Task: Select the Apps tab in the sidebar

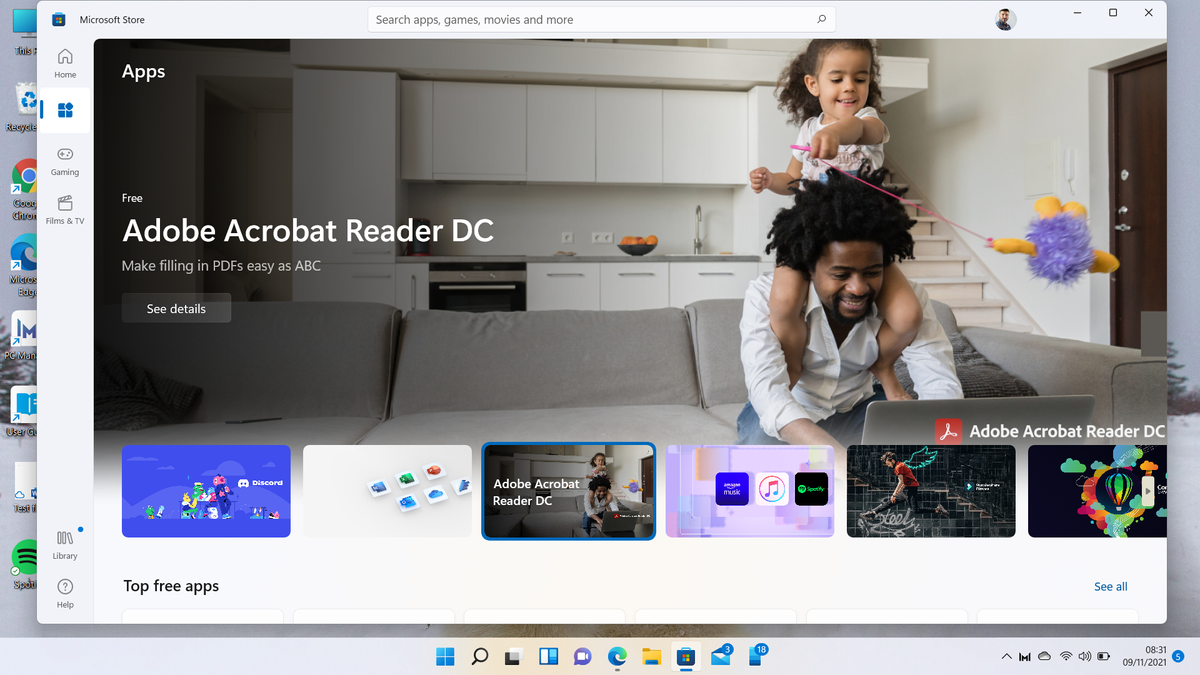Action: tap(64, 110)
